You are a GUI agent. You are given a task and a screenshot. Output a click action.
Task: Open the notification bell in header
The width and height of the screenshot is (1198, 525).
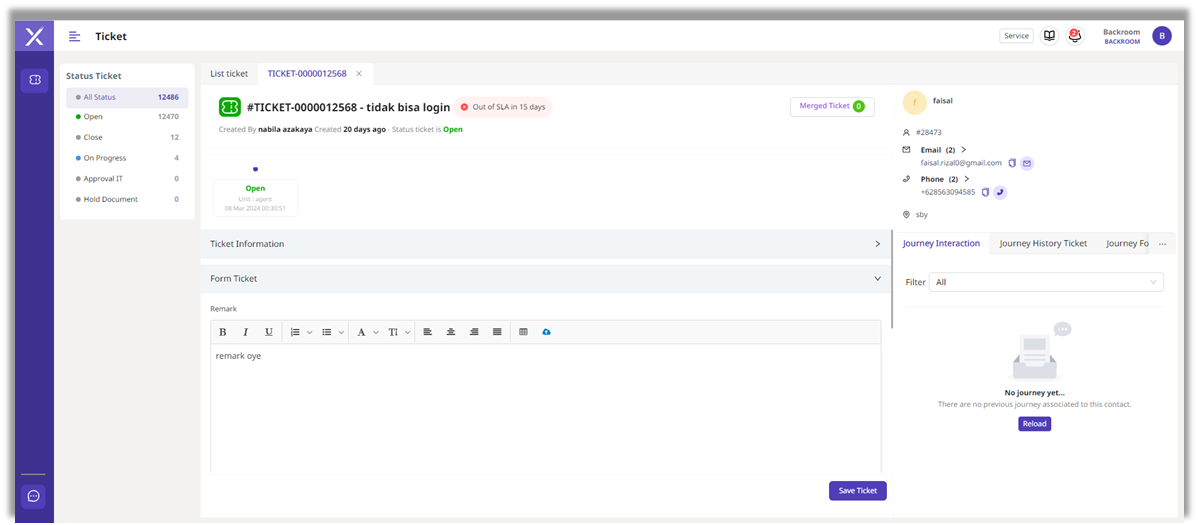1075,36
